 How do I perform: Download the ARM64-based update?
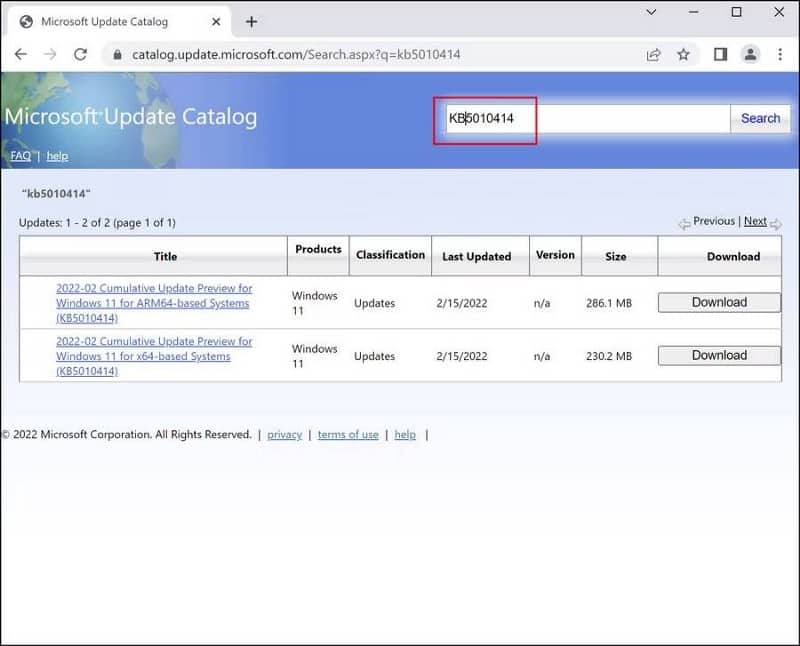[x=719, y=302]
